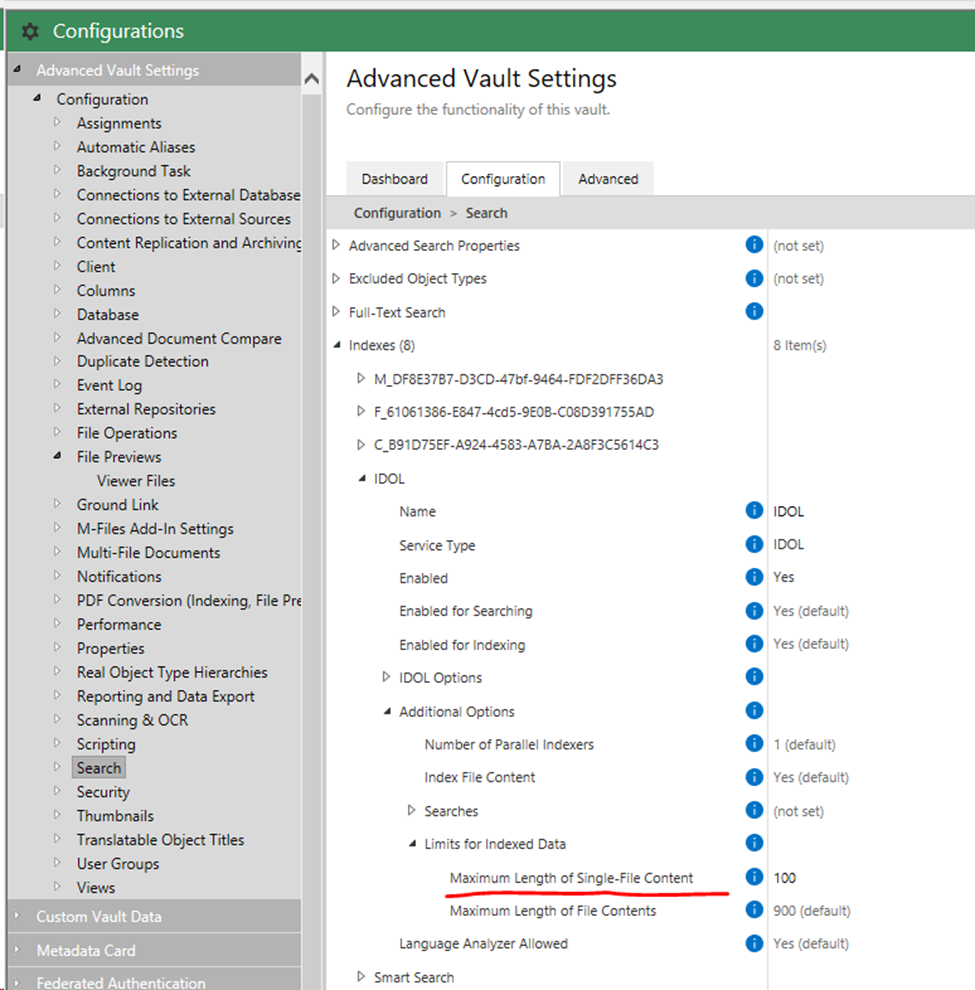Open info icon for Full-Text Search
975x990 pixels.
pos(754,311)
